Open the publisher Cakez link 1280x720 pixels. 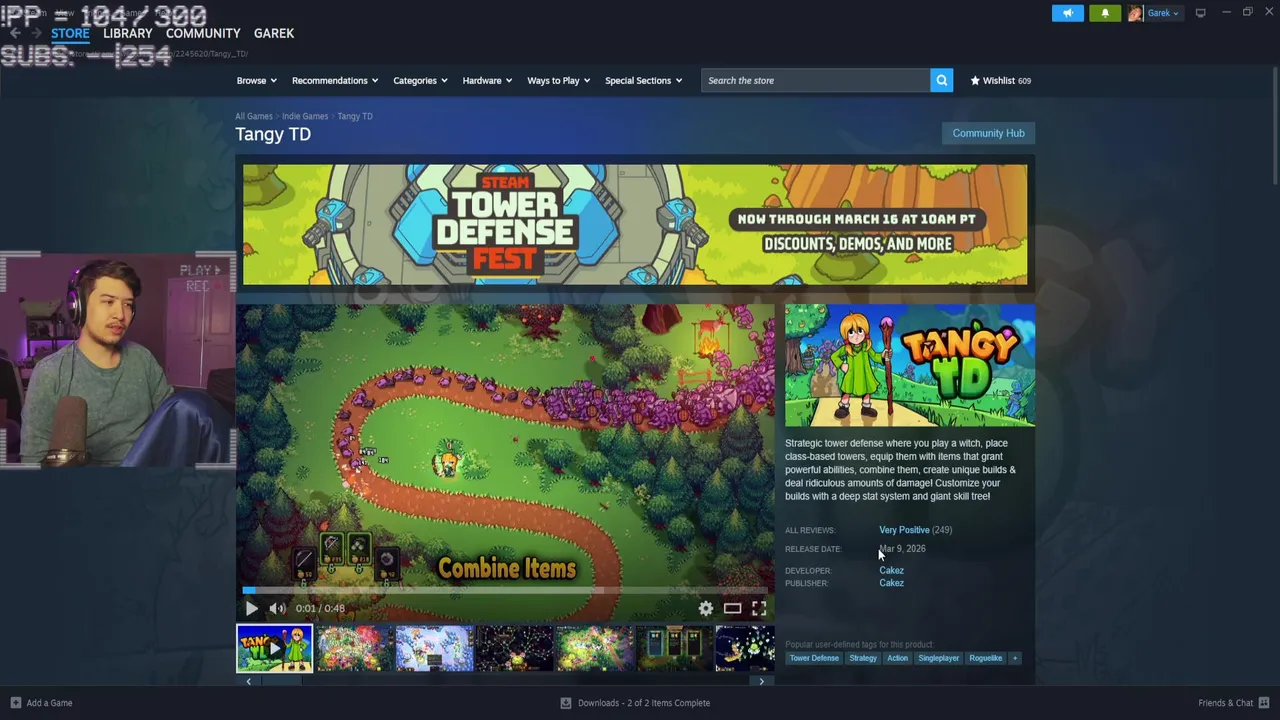coord(891,583)
